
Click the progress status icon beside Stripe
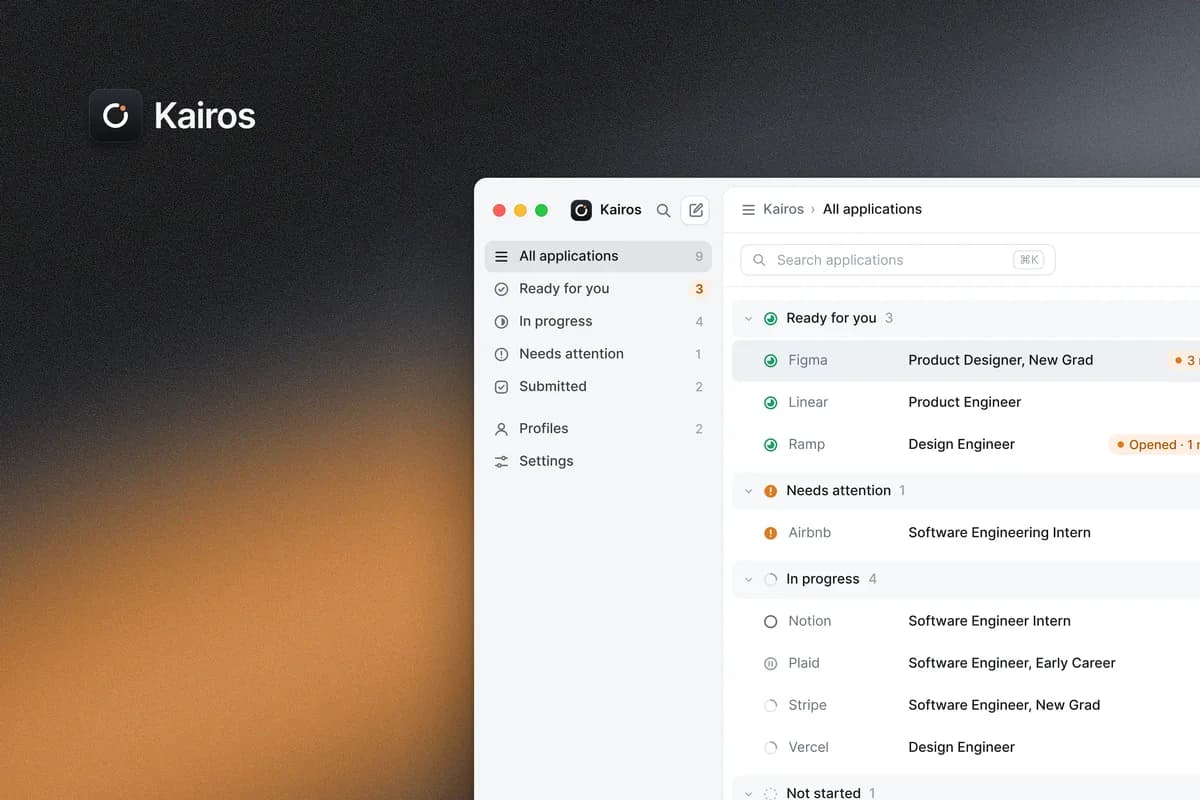point(770,705)
